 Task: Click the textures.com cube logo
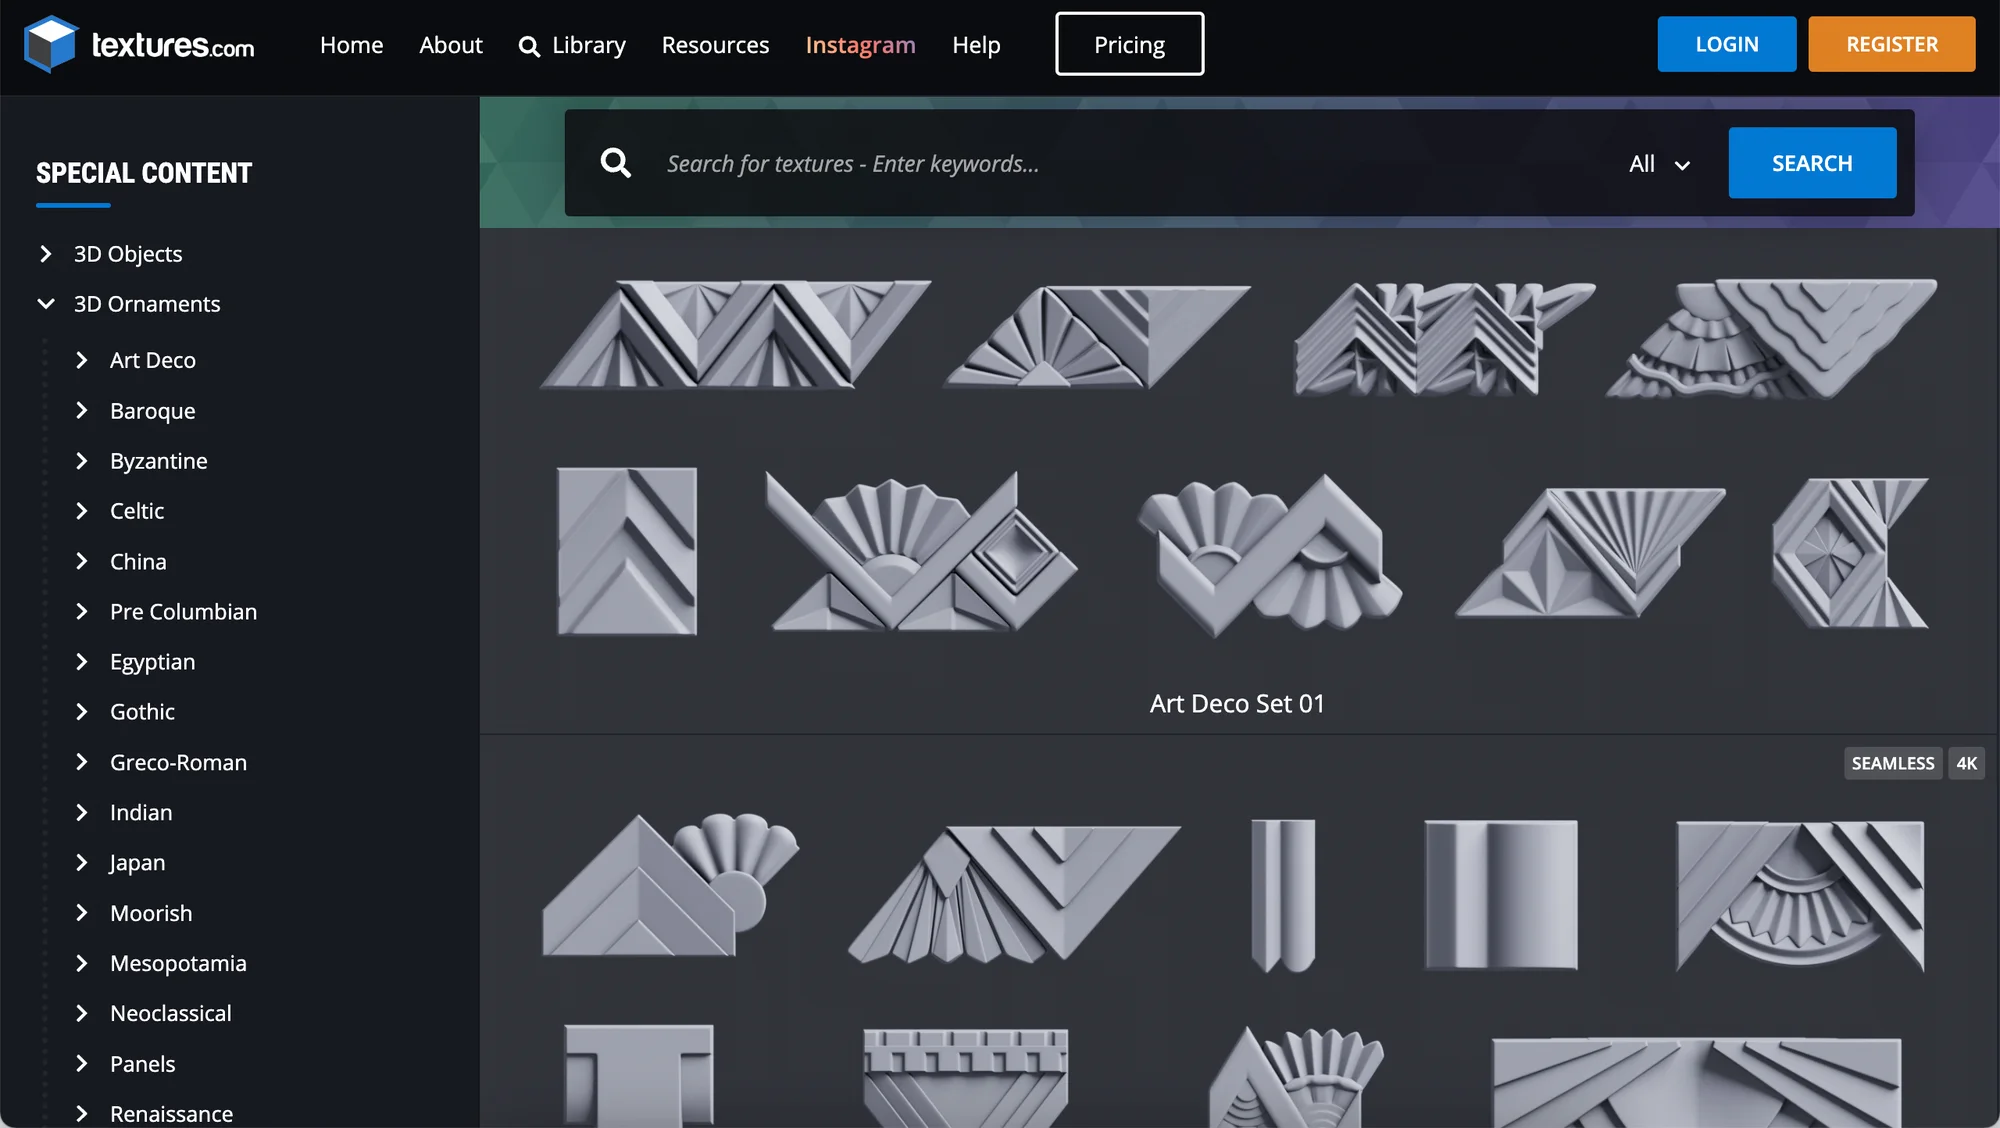(50, 44)
